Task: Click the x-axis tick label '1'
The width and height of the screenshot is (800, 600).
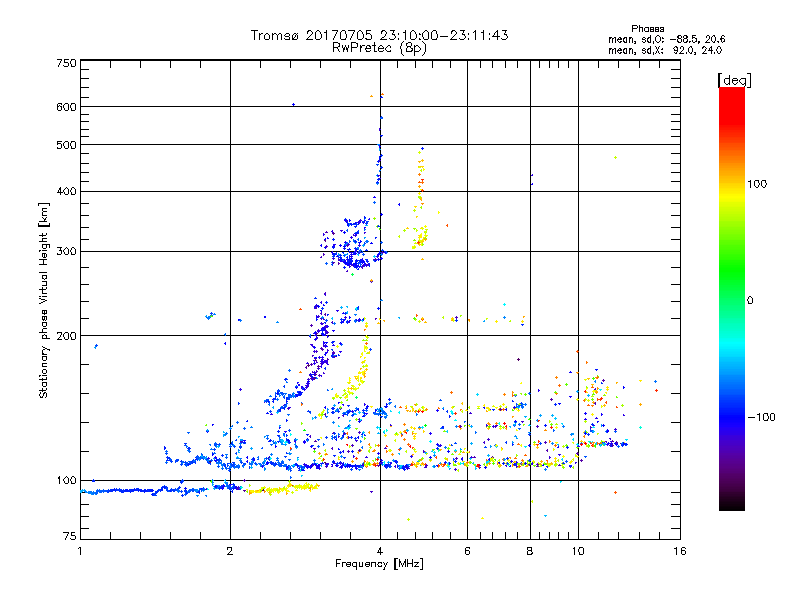Action: (x=80, y=551)
